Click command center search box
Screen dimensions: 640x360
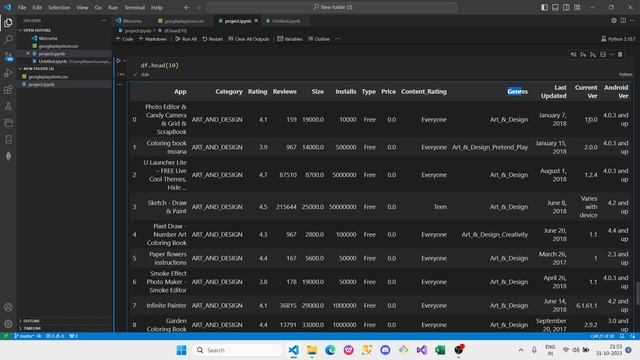point(332,7)
